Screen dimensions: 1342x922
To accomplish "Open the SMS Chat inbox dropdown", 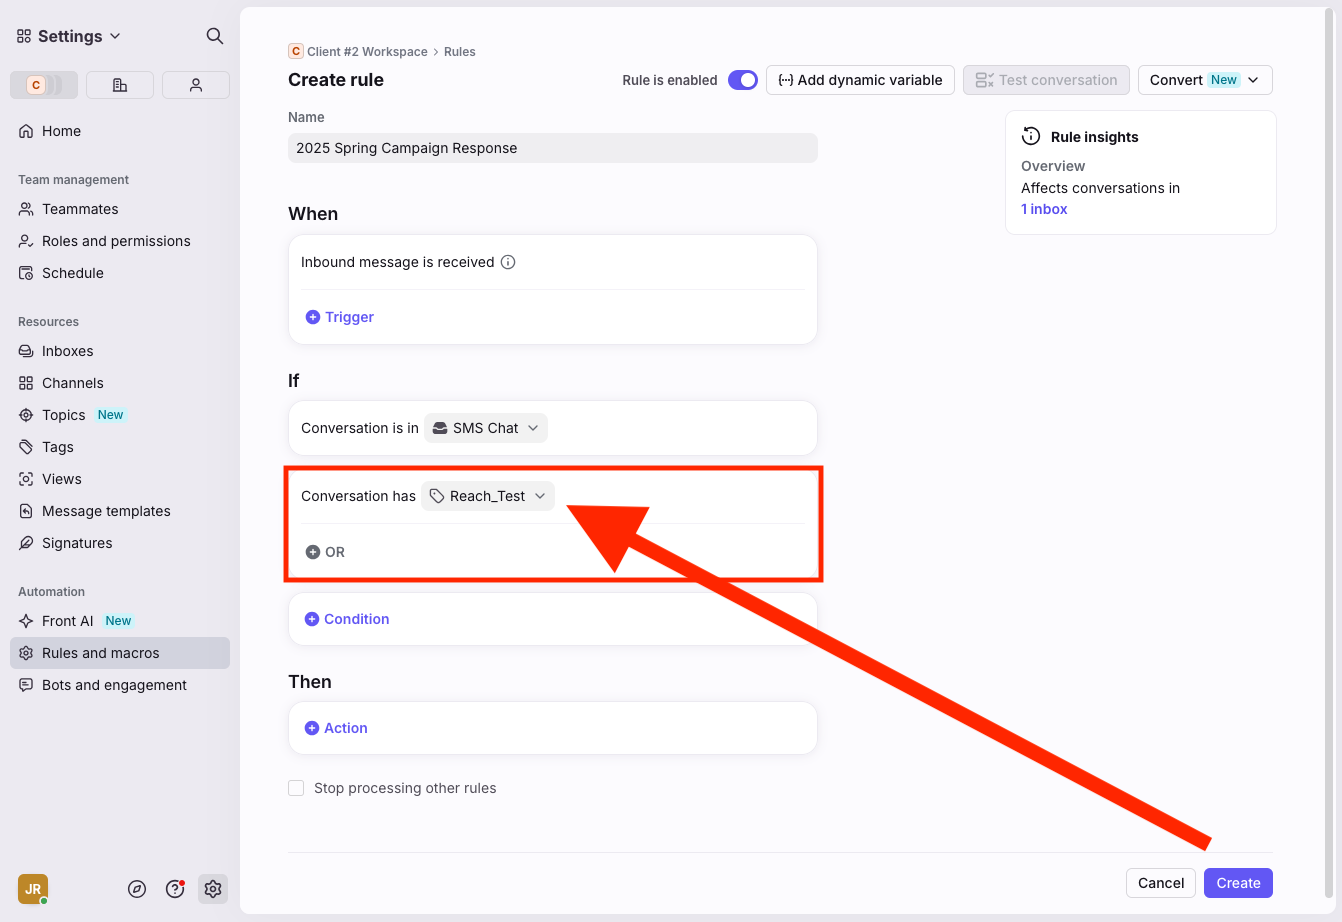I will pyautogui.click(x=486, y=428).
